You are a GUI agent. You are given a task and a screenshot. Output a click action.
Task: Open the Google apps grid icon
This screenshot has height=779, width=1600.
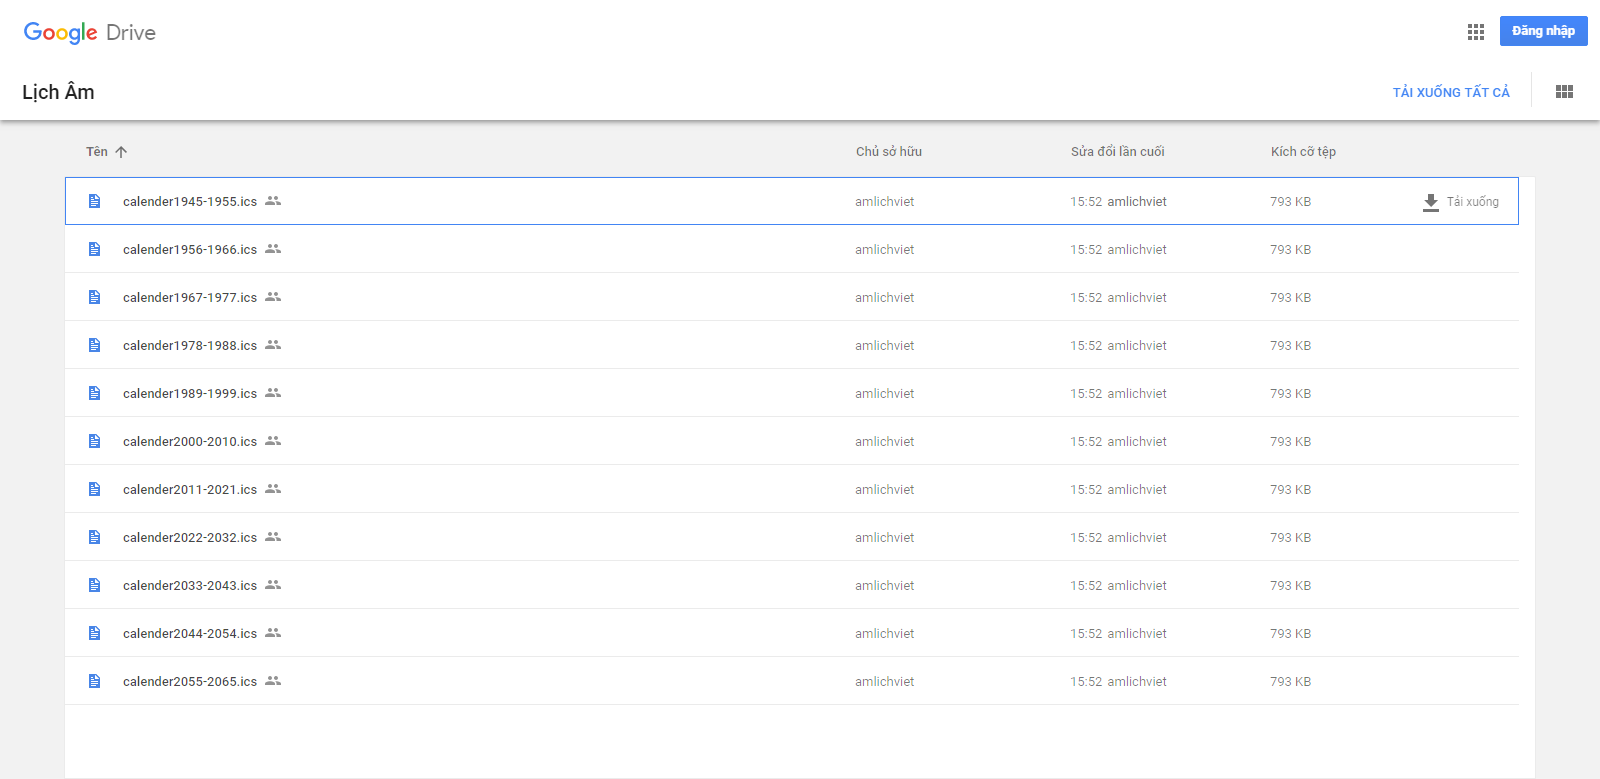(1475, 32)
